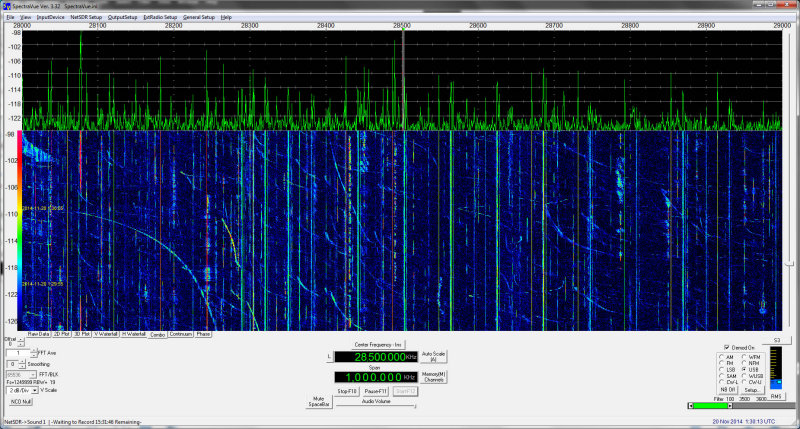Click the NB Off noise blanker button
Screen dimensions: 800x429
point(728,390)
